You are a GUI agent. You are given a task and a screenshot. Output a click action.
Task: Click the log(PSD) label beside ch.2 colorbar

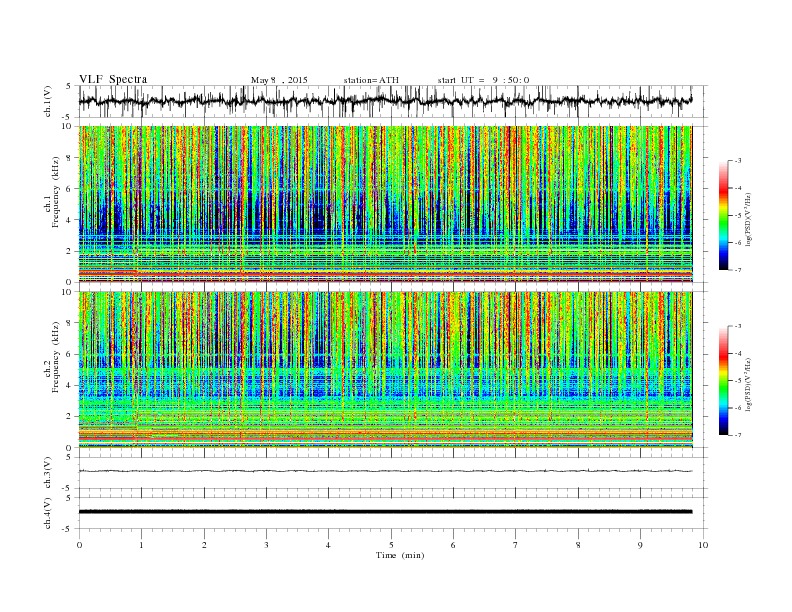[x=748, y=384]
